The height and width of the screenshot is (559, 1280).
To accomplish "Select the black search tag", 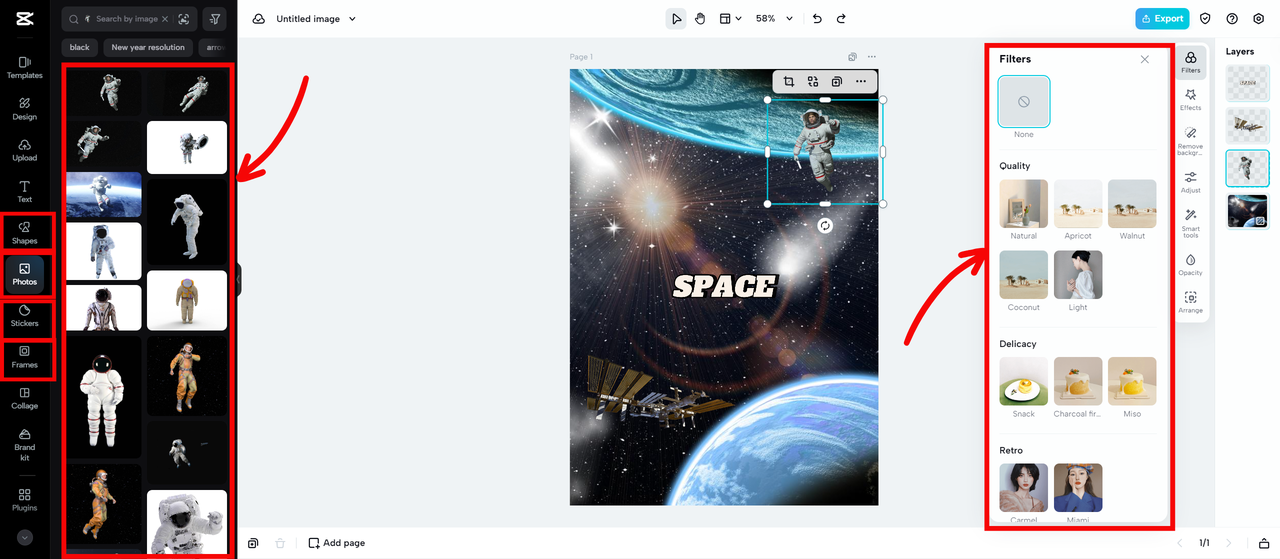I will click(80, 47).
